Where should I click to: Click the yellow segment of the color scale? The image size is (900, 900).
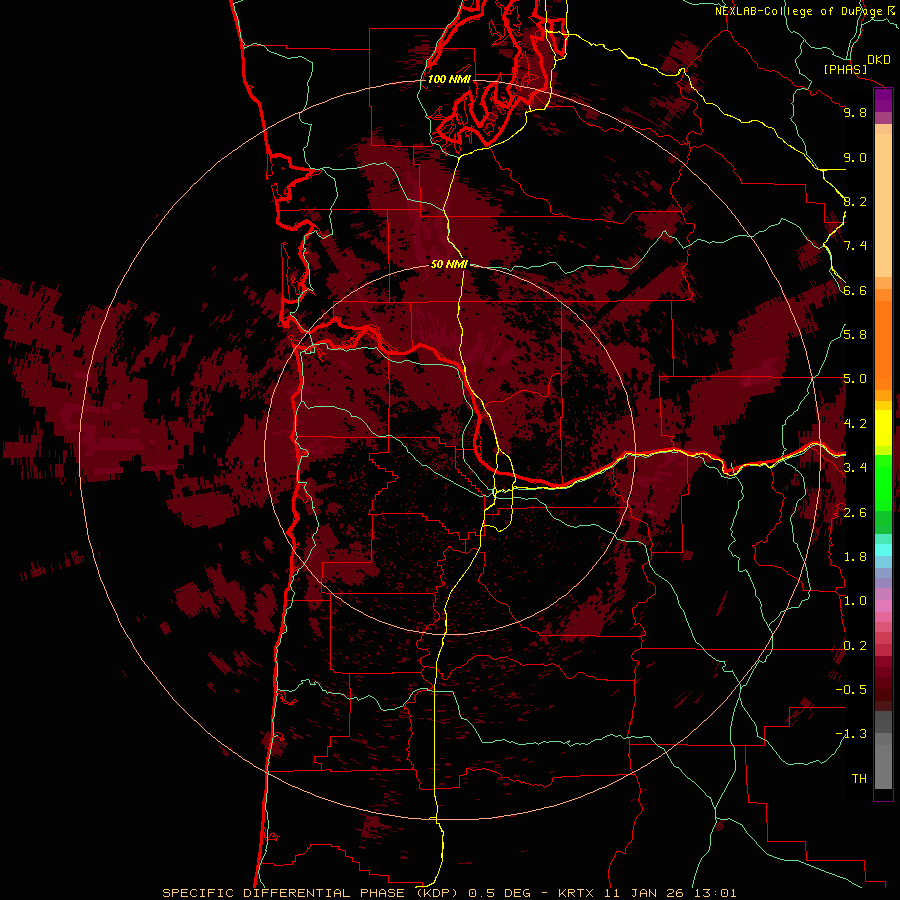pos(883,428)
